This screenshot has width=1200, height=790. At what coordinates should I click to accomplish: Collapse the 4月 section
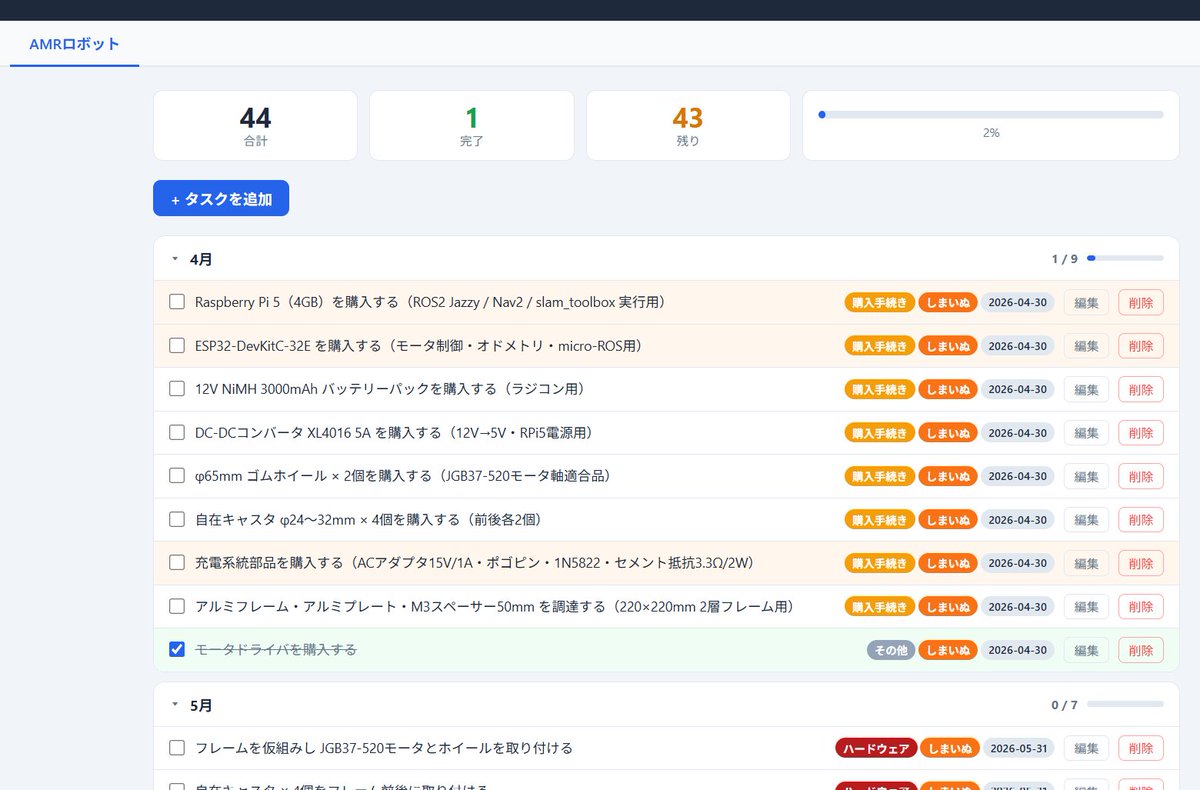175,259
